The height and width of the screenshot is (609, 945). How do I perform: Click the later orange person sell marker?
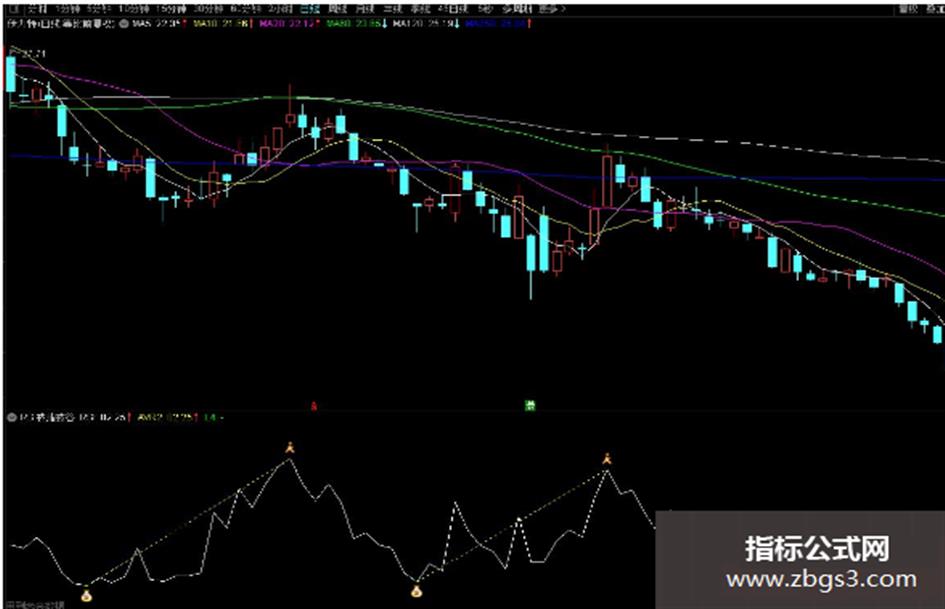(607, 458)
